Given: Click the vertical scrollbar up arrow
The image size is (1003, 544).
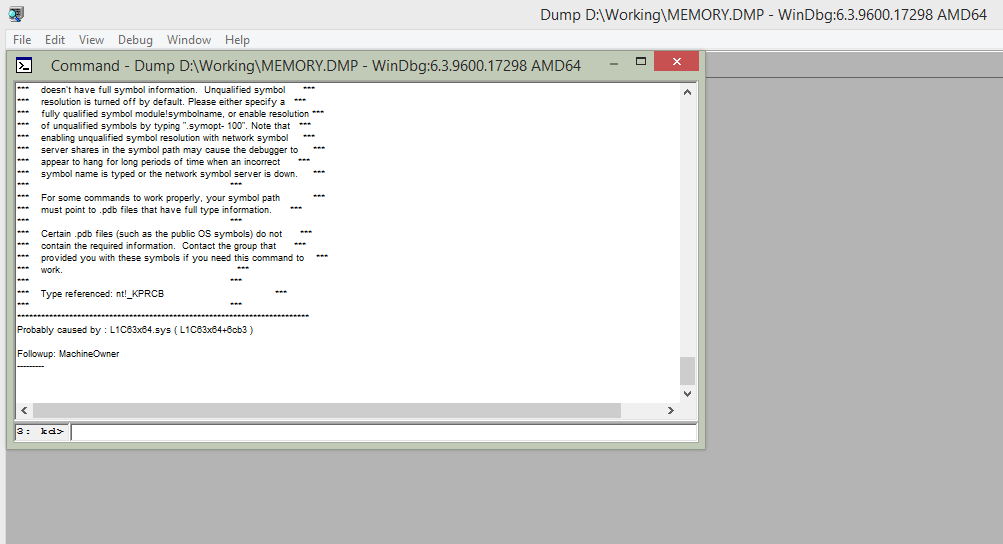Looking at the screenshot, I should (688, 92).
